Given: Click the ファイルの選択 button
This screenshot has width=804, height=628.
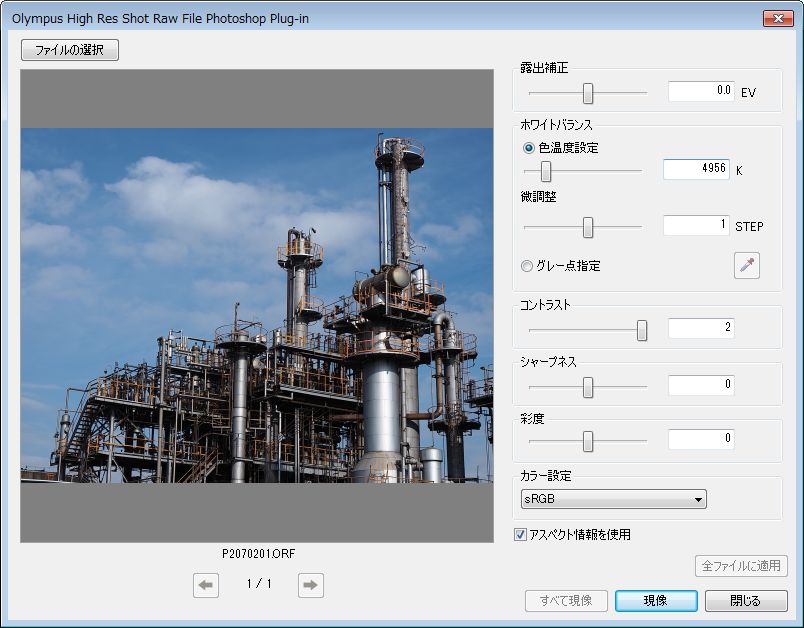Looking at the screenshot, I should coord(70,50).
